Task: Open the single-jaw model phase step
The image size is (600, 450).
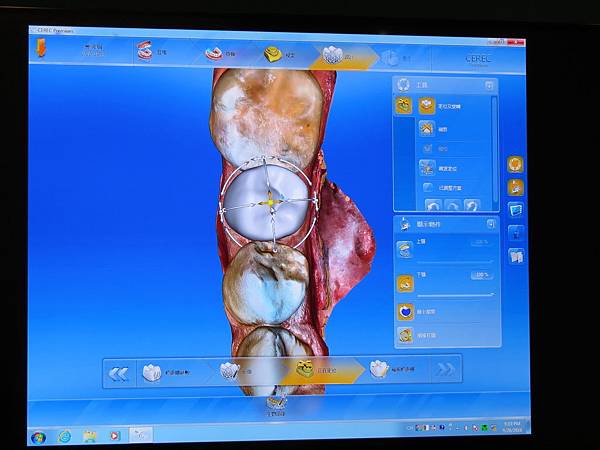Action: (220, 54)
